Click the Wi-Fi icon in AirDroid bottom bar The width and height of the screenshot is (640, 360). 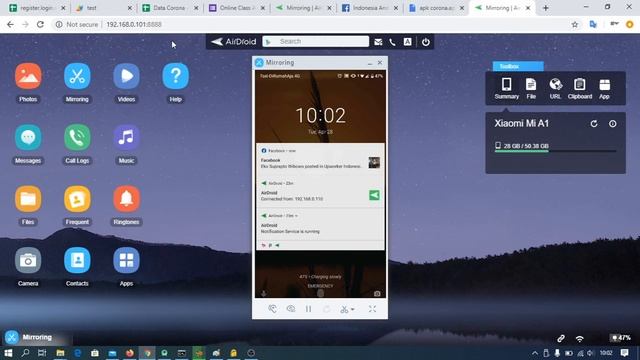[580, 338]
